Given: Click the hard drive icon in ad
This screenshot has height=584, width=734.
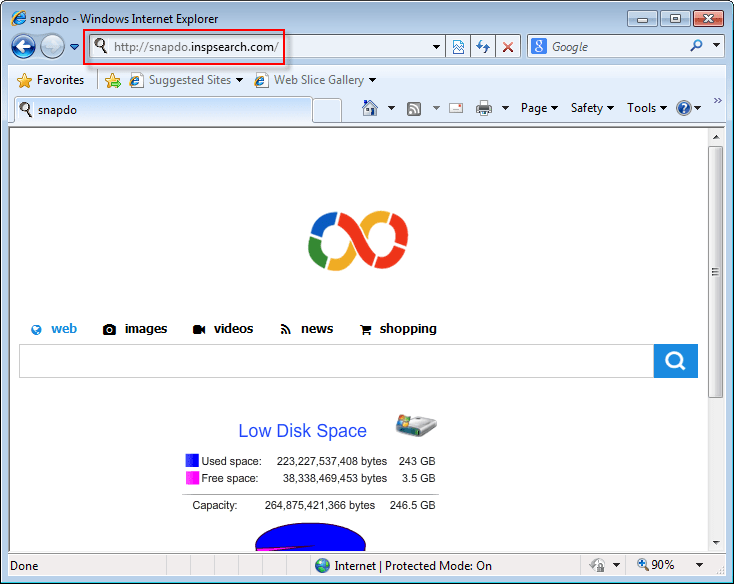Looking at the screenshot, I should tap(416, 425).
